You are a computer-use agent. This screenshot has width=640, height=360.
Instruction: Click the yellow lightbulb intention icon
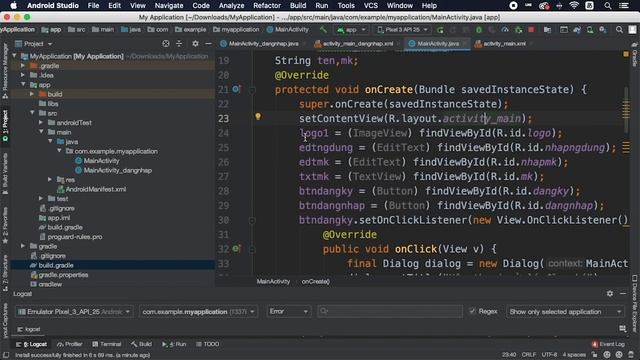pos(258,117)
